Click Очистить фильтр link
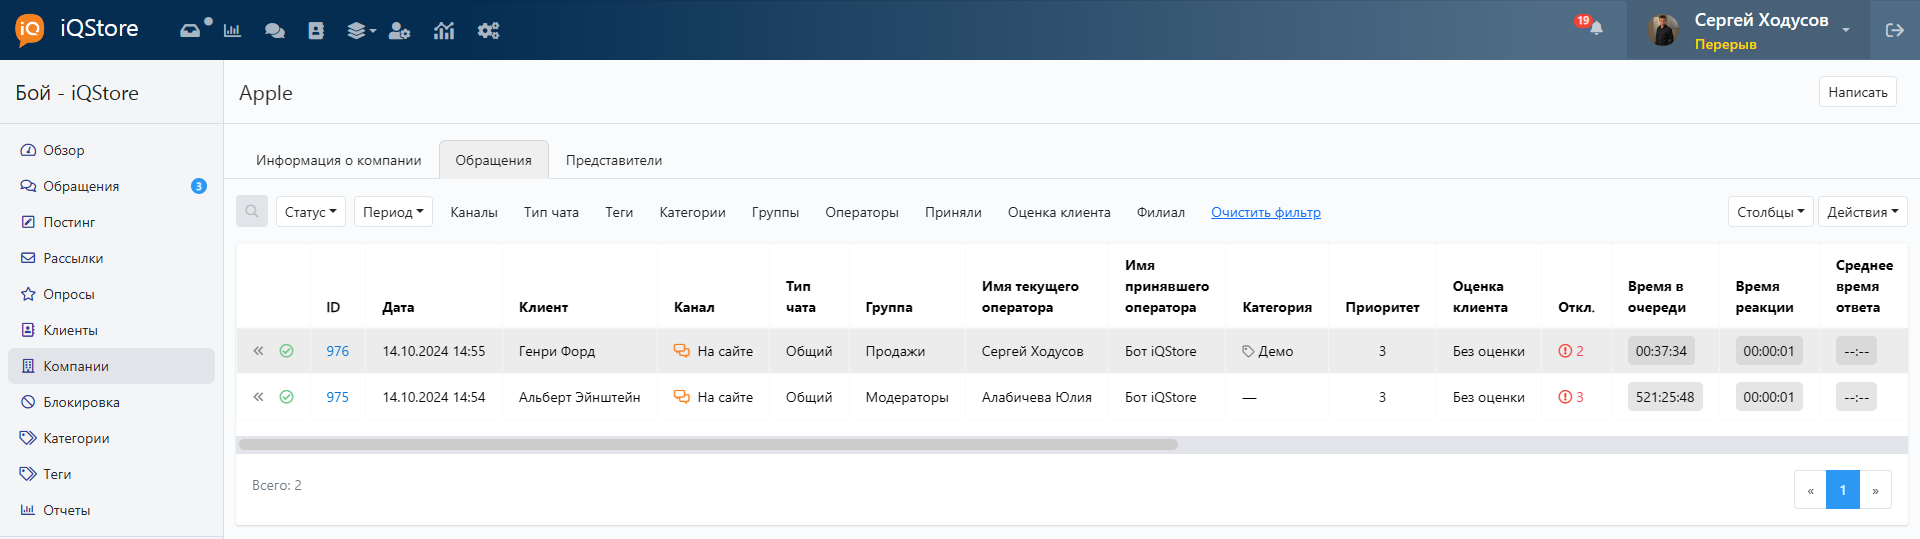Viewport: 1920px width, 539px height. pos(1266,212)
